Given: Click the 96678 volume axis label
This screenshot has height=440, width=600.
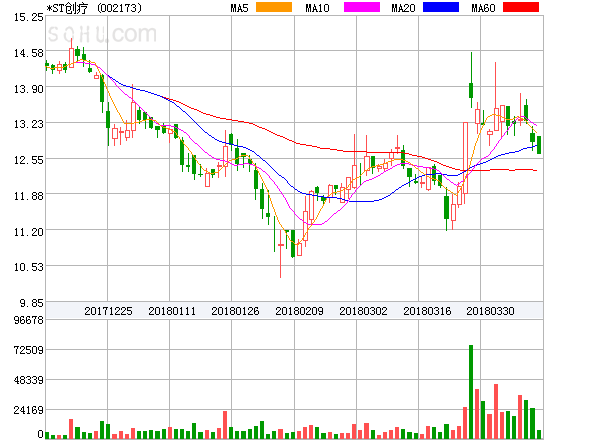Looking at the screenshot, I should pos(29,320).
